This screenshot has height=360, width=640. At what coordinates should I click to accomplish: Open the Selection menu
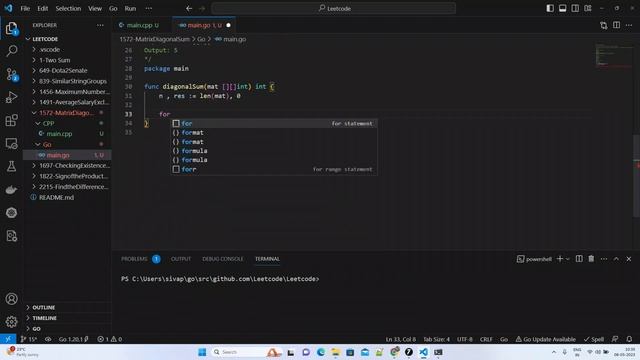pyautogui.click(x=68, y=8)
